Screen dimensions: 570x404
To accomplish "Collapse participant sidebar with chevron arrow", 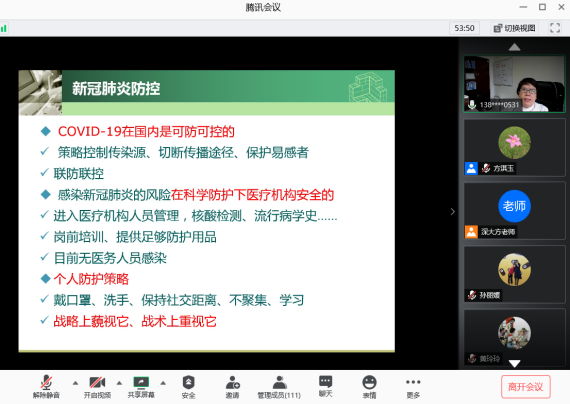I will click(453, 211).
